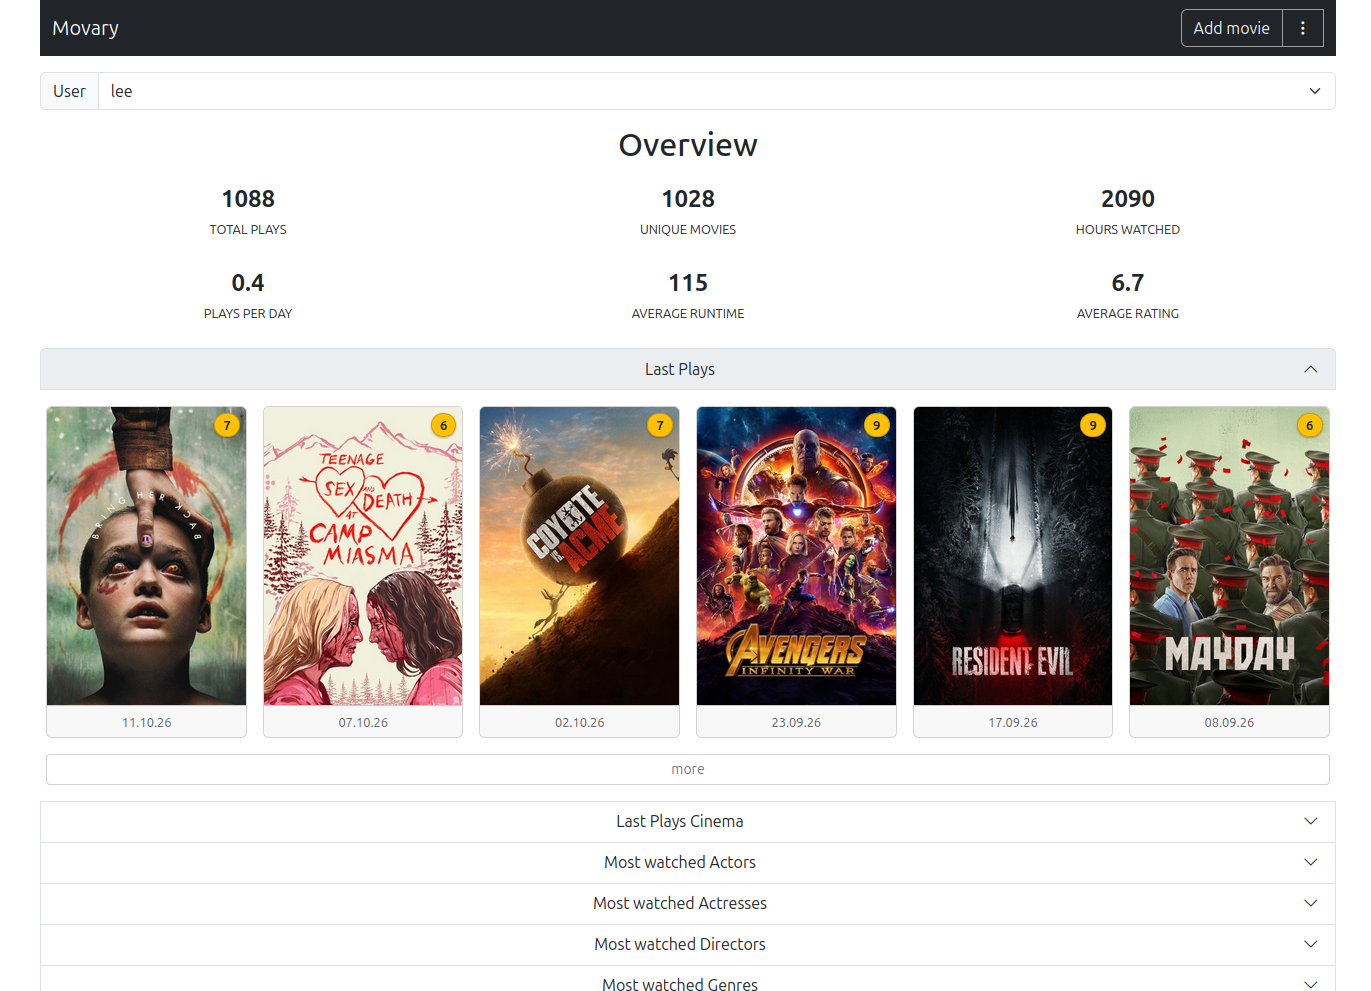
Task: Click the 6.7 average rating value
Action: pyautogui.click(x=1128, y=283)
